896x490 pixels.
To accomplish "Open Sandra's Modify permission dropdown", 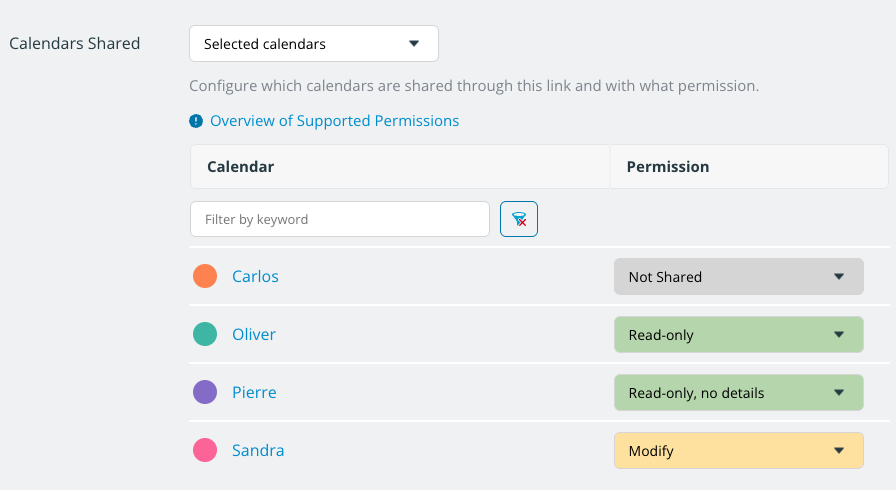I will click(x=739, y=451).
